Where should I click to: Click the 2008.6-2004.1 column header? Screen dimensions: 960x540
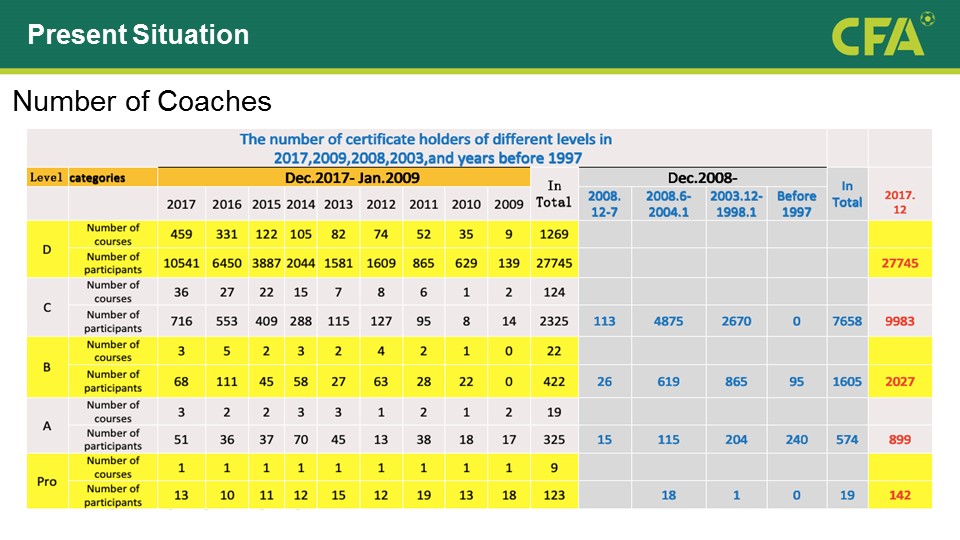tap(668, 203)
